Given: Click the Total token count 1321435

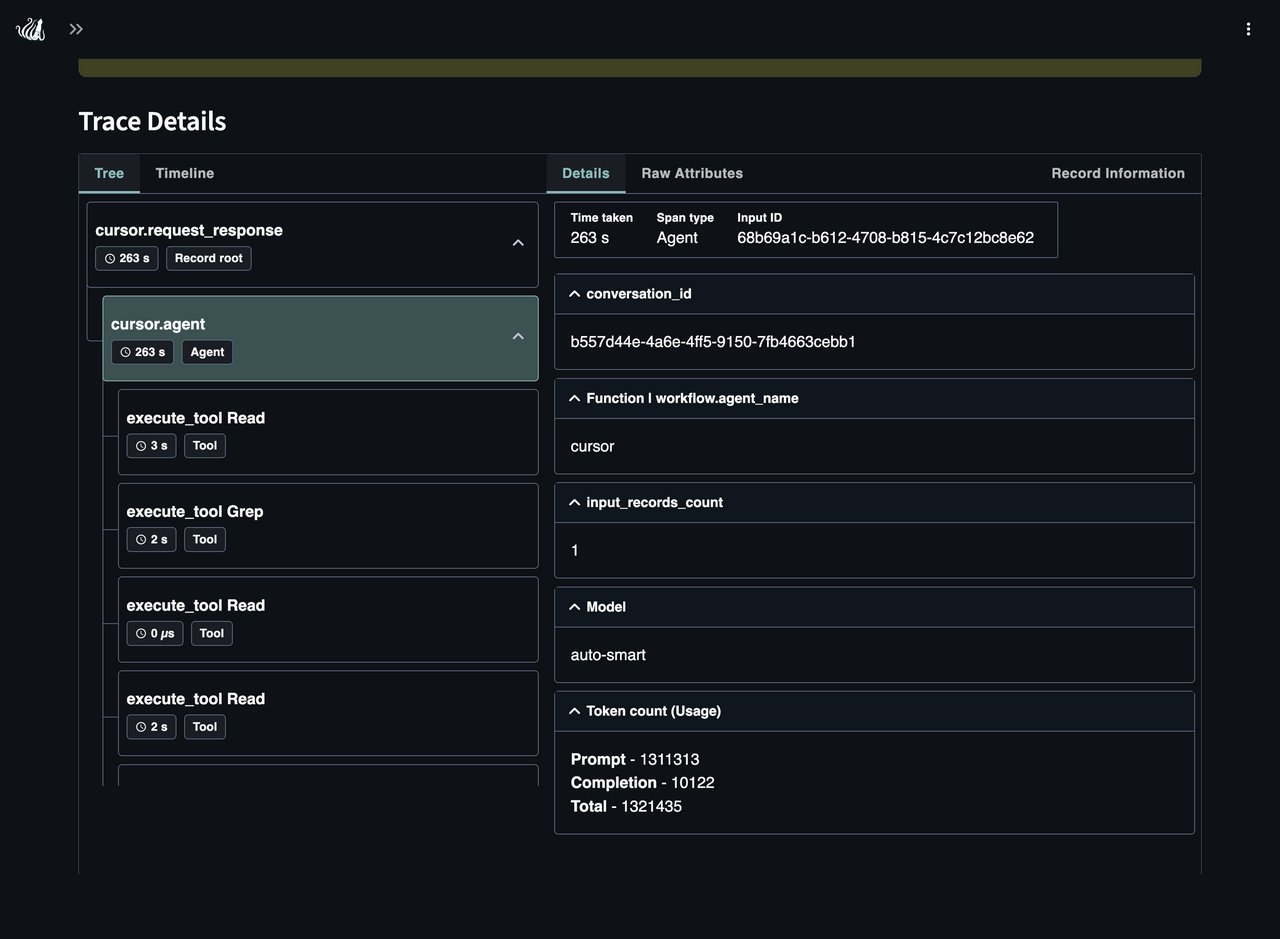Looking at the screenshot, I should (x=651, y=806).
